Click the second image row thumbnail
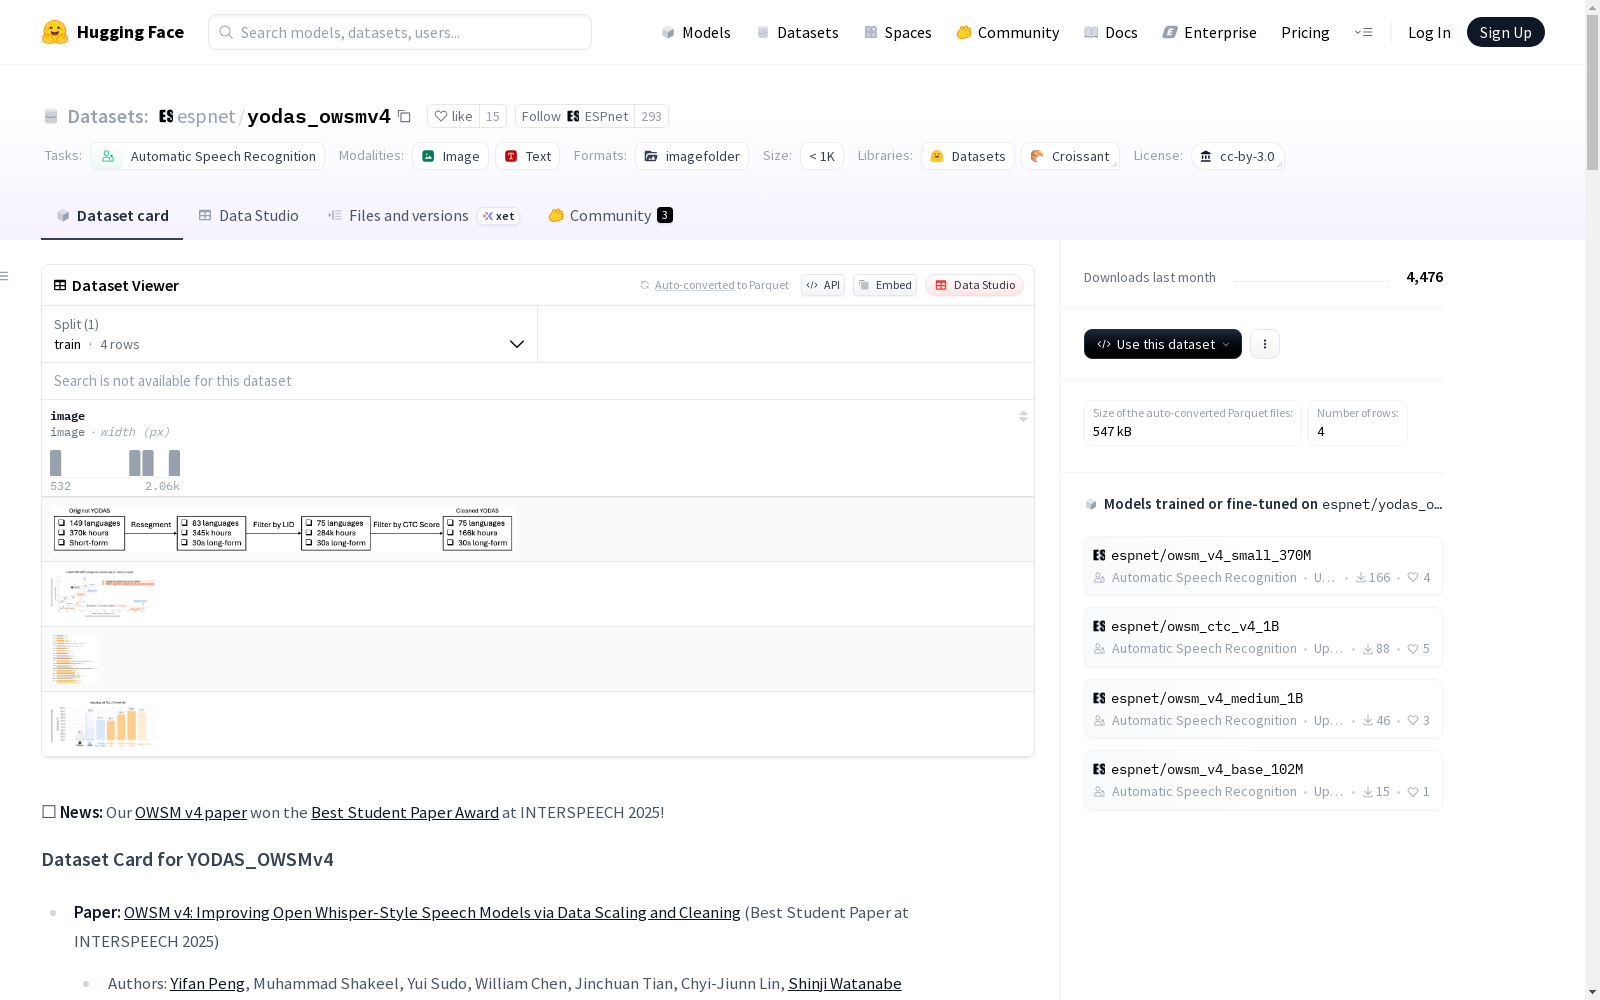Screen dimensions: 1600x1000 (x=104, y=594)
